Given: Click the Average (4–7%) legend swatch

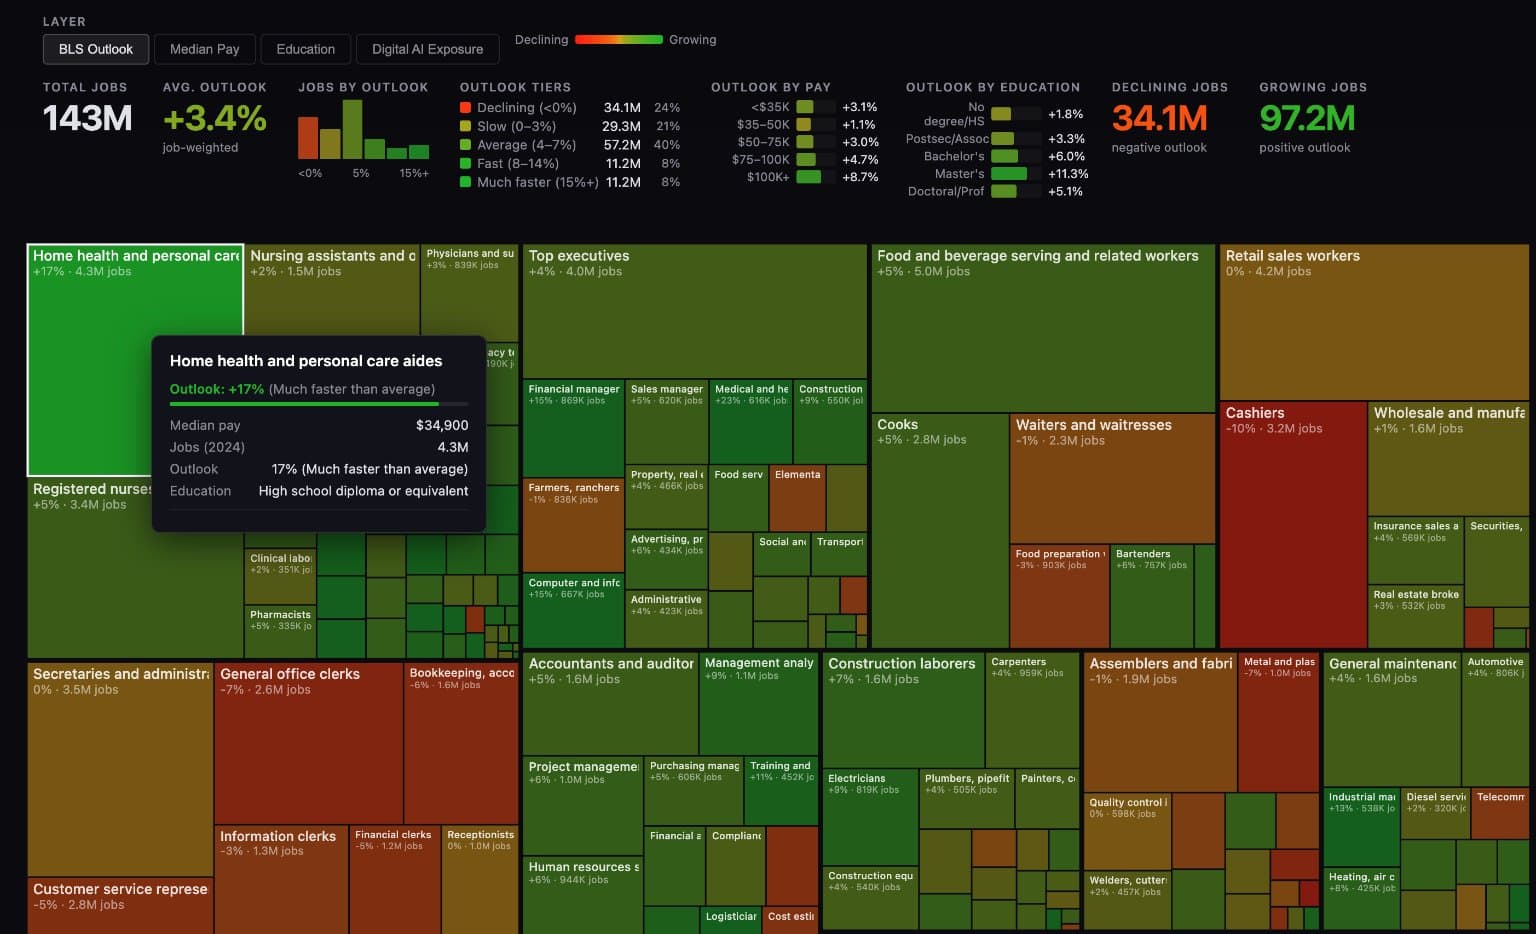Looking at the screenshot, I should (x=465, y=145).
